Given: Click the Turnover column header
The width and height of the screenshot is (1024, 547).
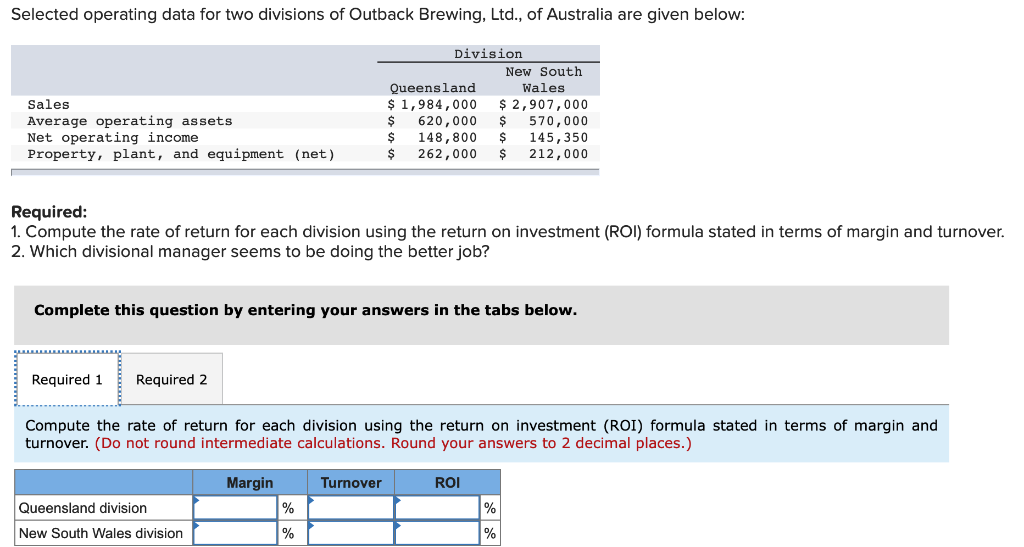Looking at the screenshot, I should pos(351,482).
